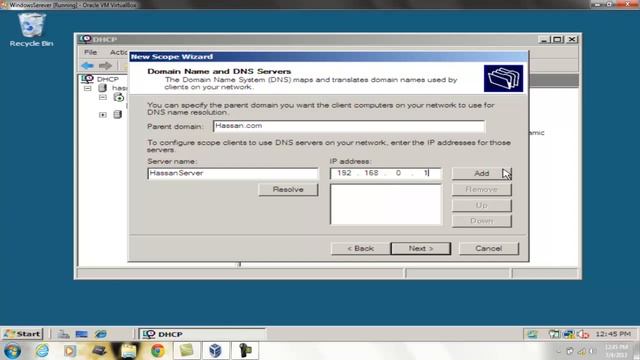Click the guest network tray icon
Viewport: 640px width, 360px height.
(x=569, y=334)
